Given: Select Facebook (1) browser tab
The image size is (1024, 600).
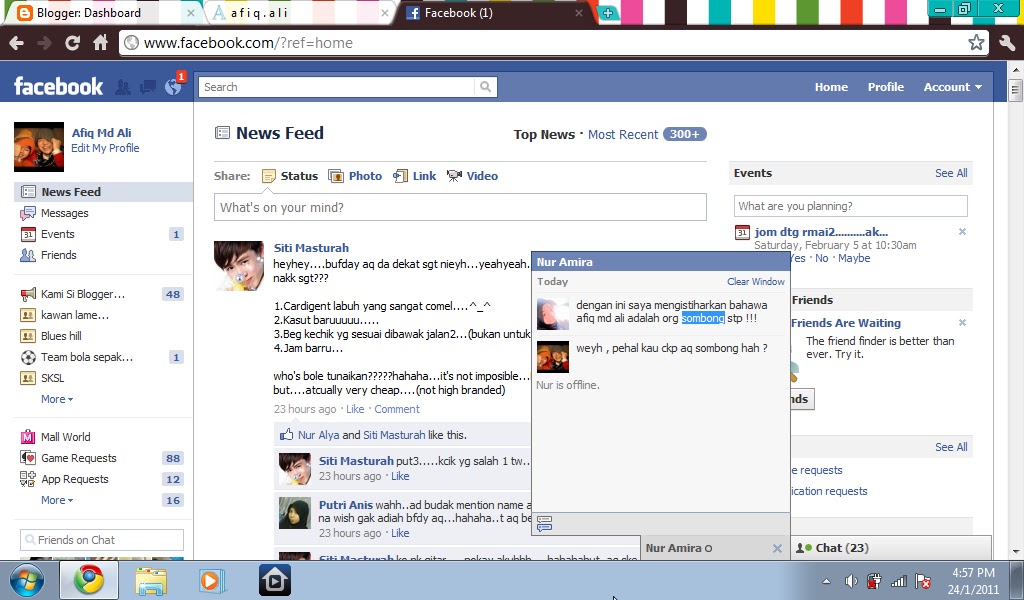Looking at the screenshot, I should pos(493,12).
